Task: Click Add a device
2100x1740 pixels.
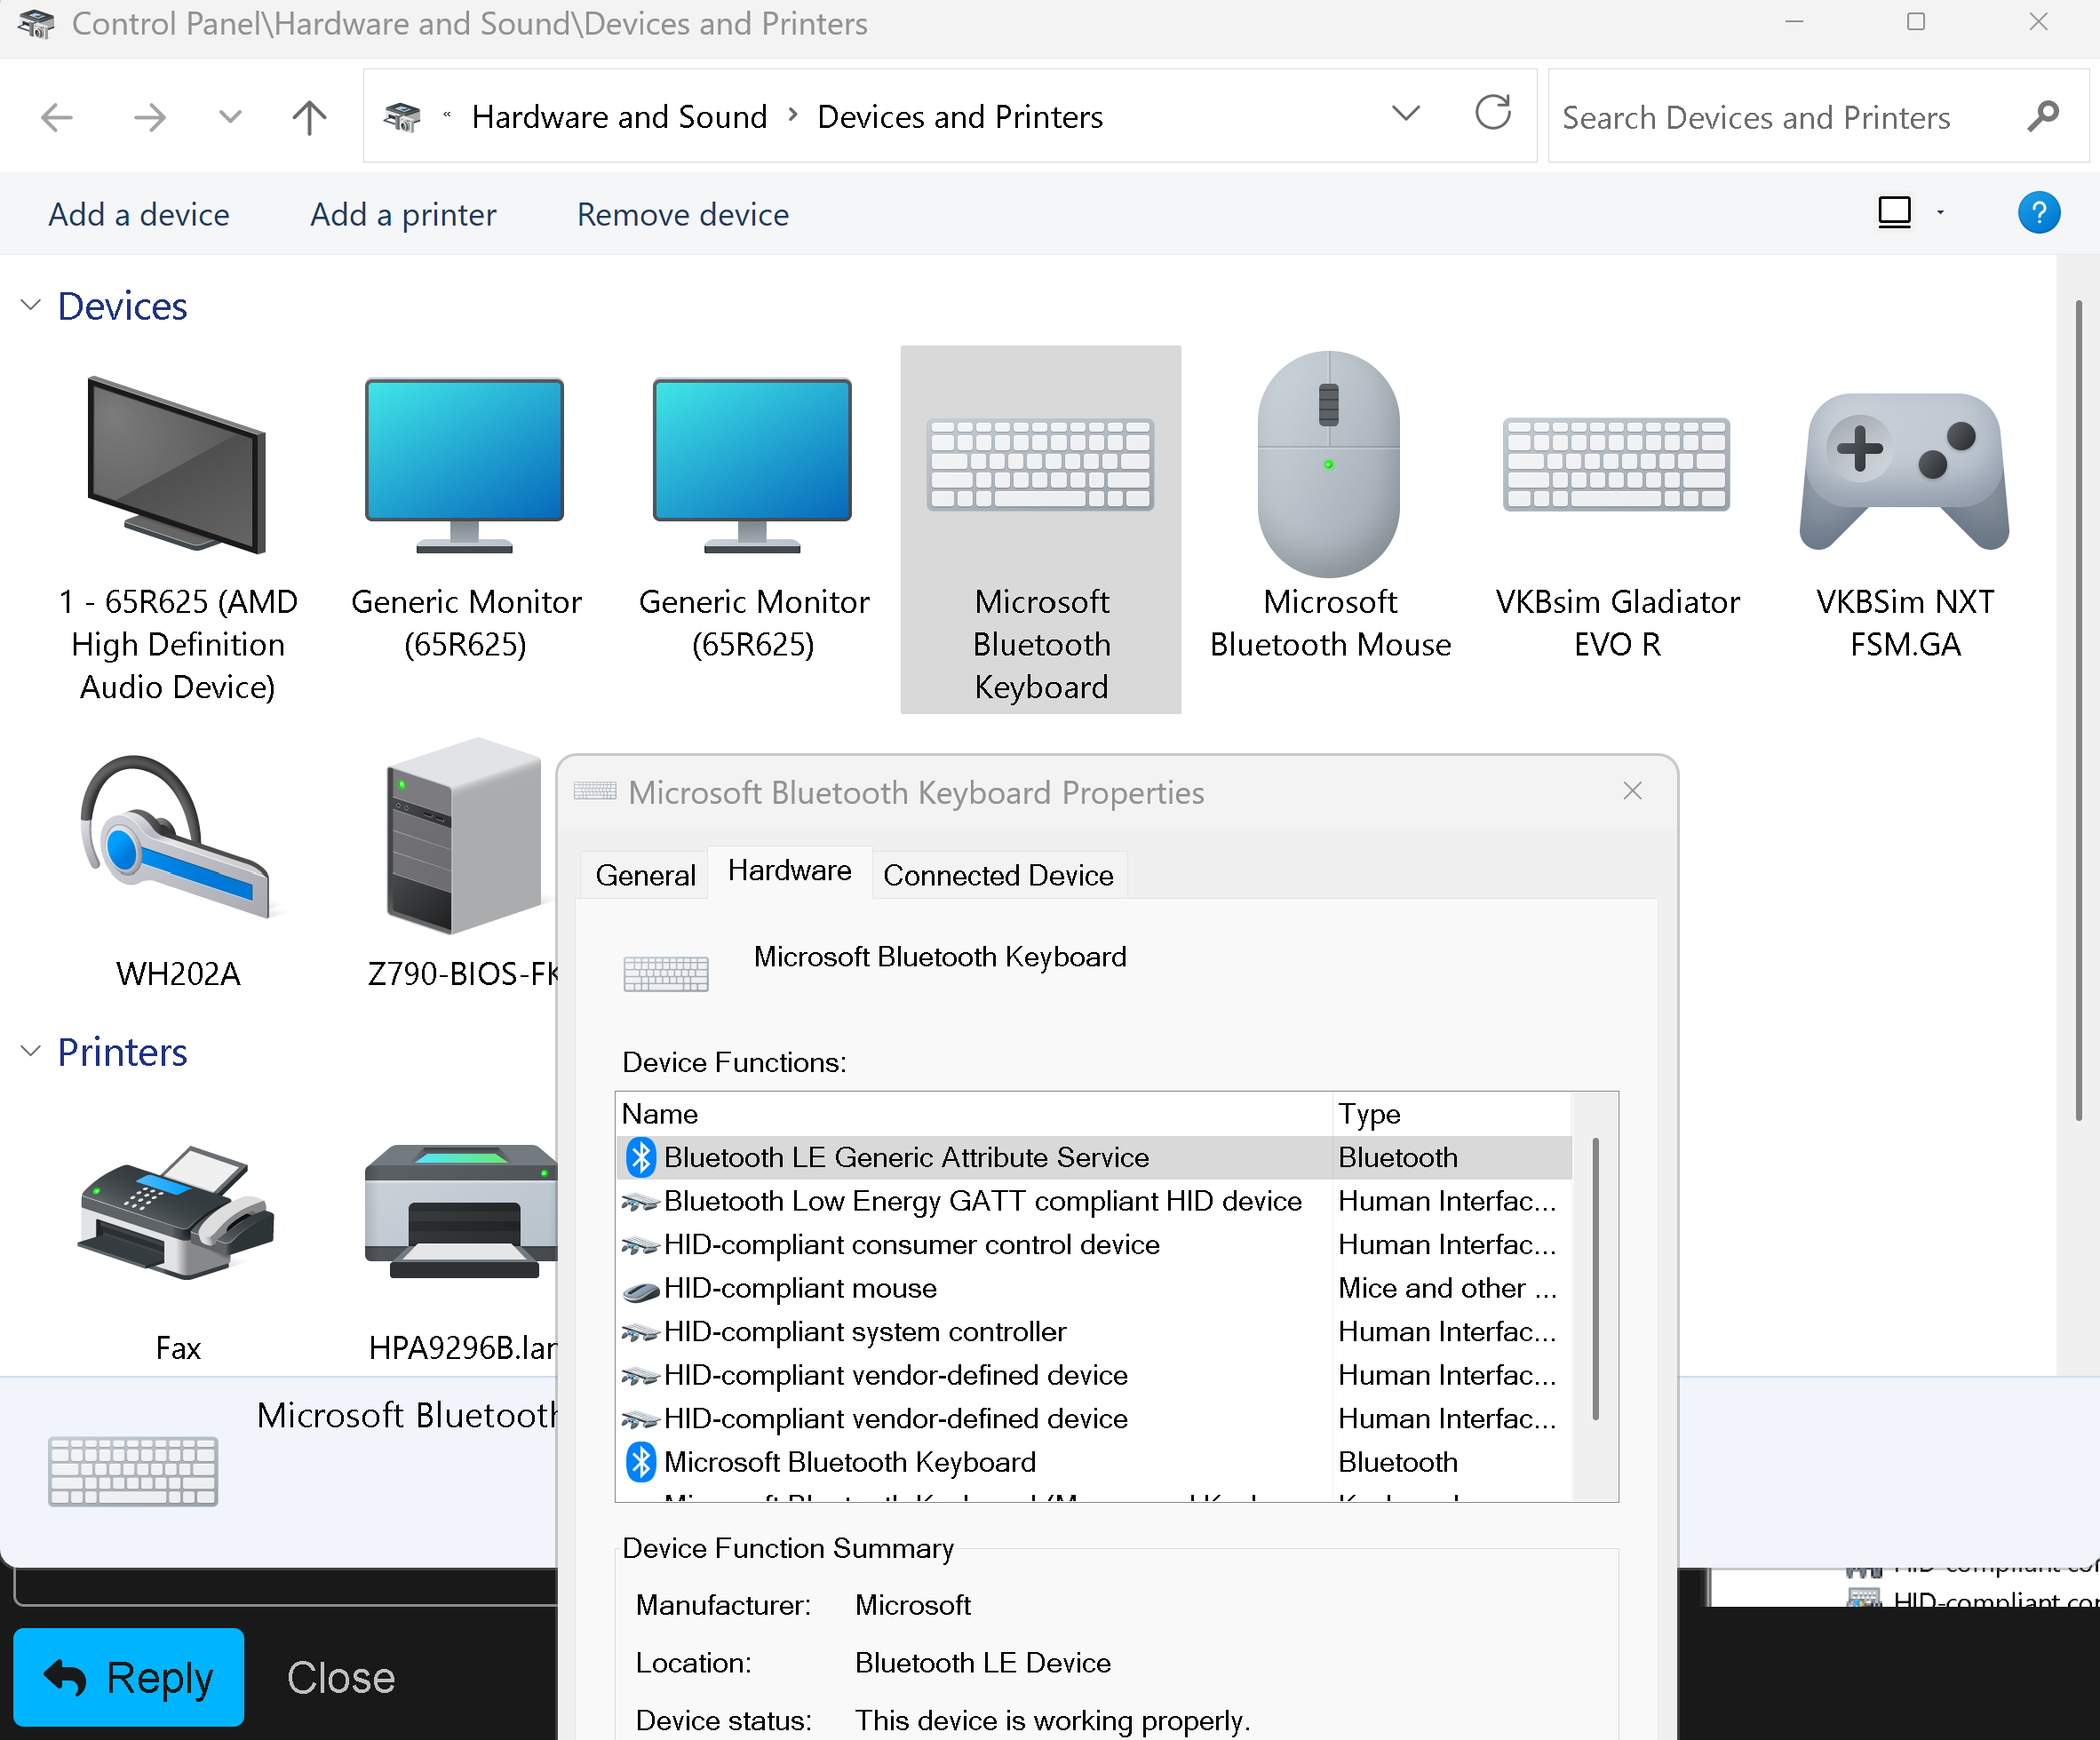Action: (139, 214)
